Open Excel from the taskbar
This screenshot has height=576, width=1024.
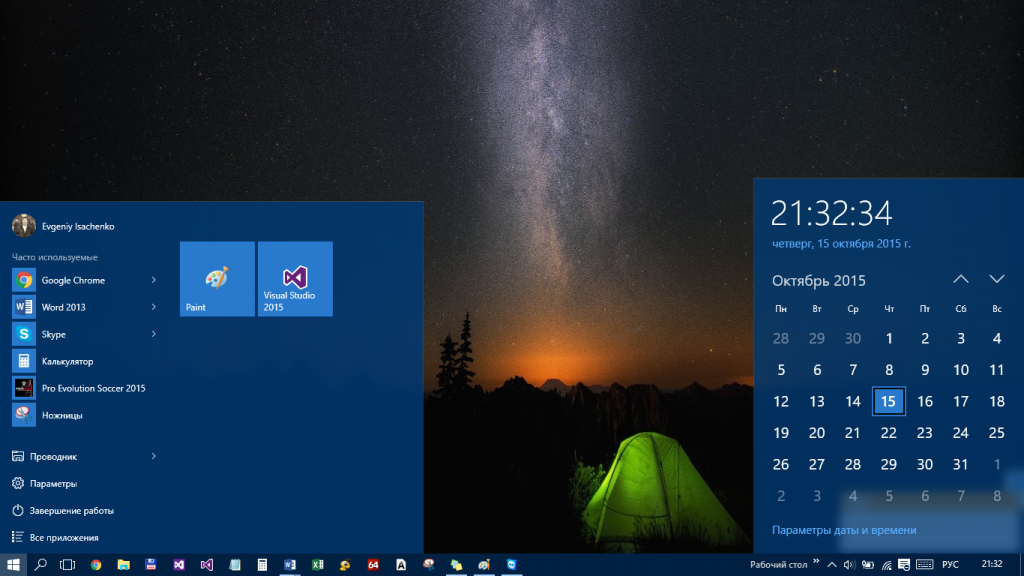(317, 564)
